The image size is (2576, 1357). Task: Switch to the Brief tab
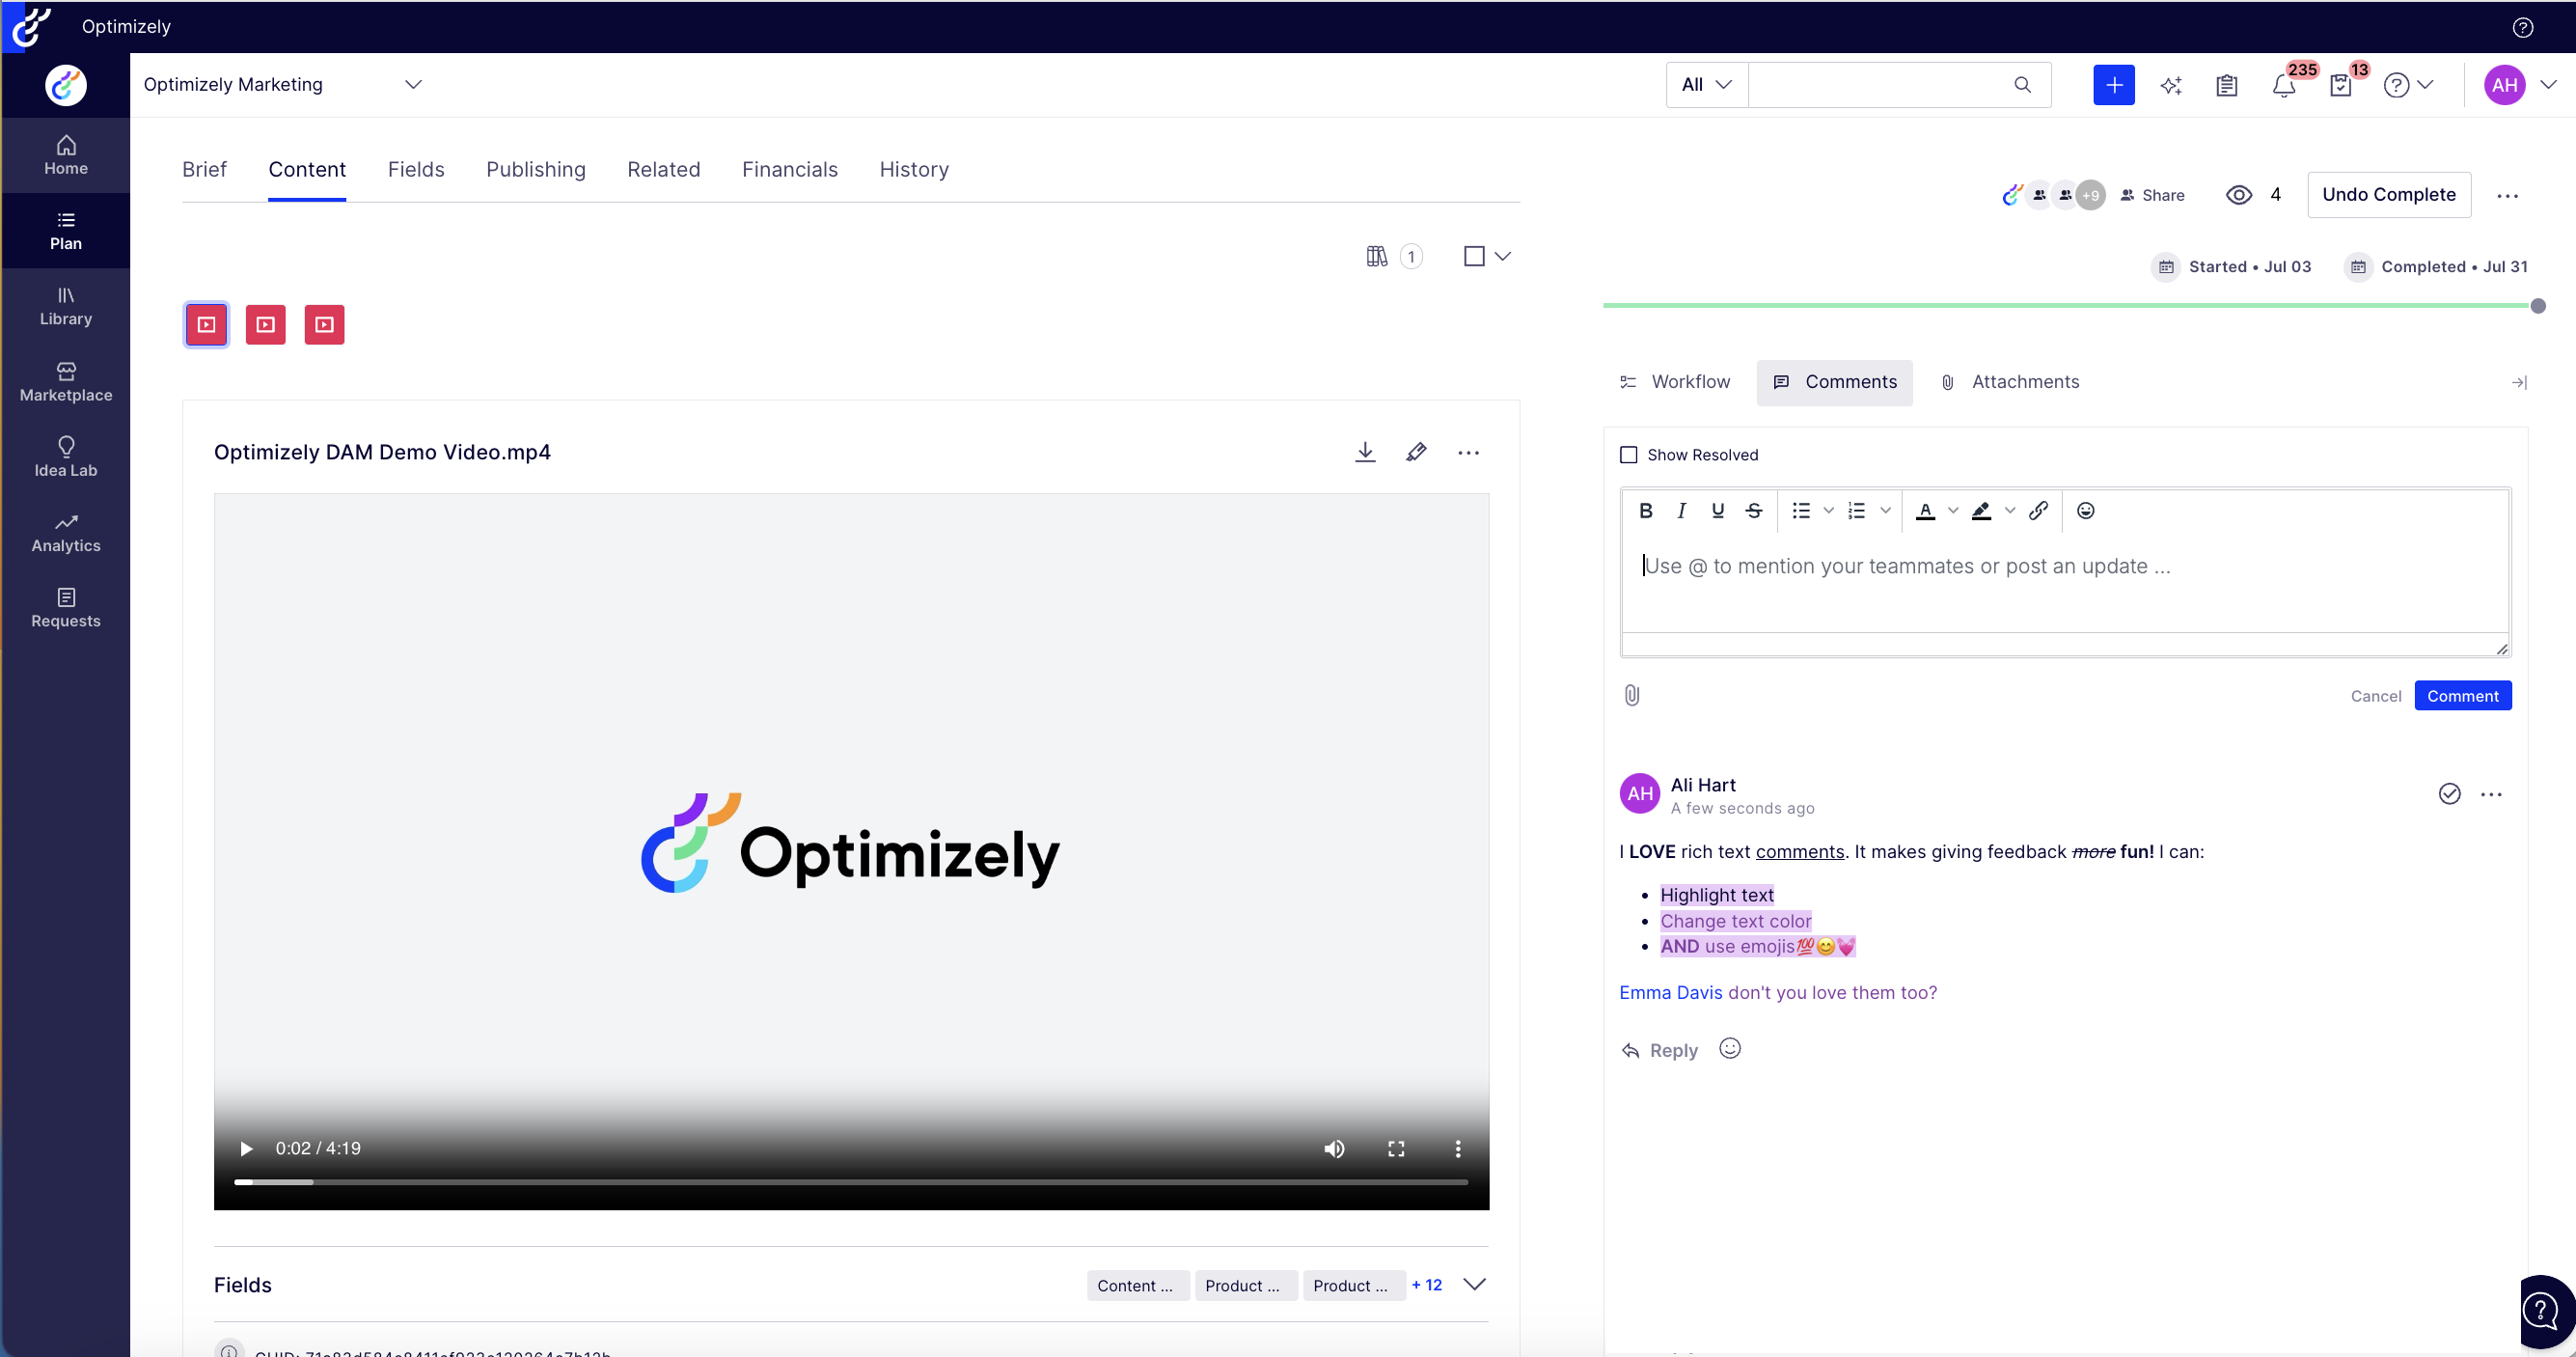pyautogui.click(x=204, y=170)
